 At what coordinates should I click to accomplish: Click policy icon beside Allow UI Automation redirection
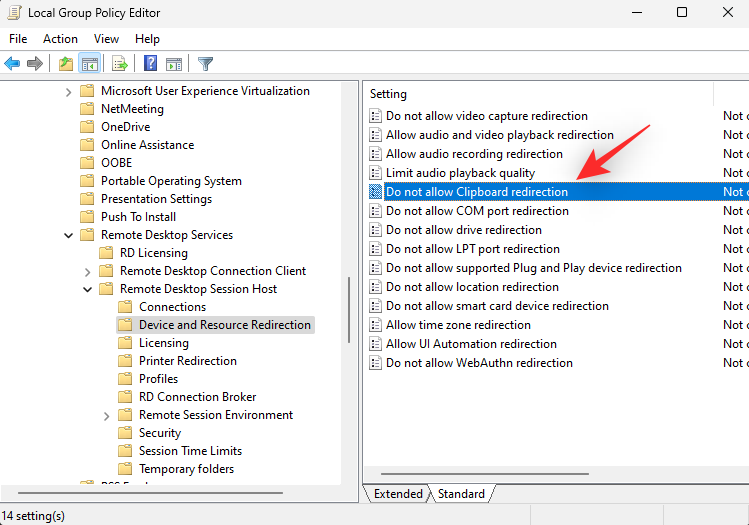point(376,344)
